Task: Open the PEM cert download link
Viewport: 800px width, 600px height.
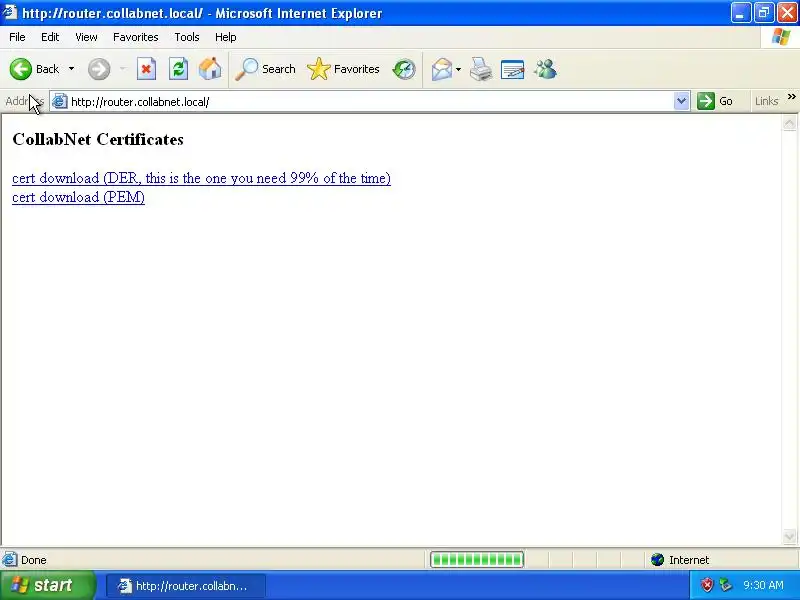Action: point(79,197)
